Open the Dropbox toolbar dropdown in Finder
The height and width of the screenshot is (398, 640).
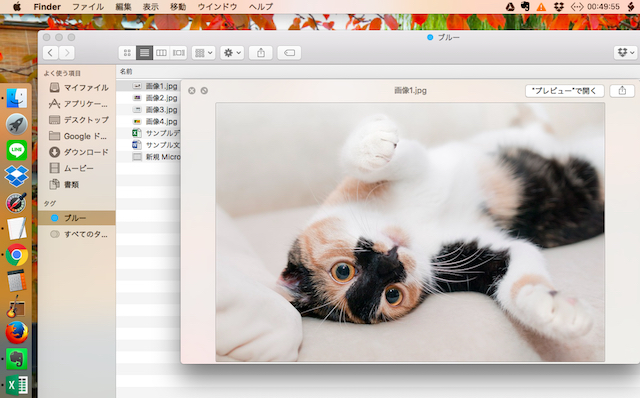click(x=626, y=53)
